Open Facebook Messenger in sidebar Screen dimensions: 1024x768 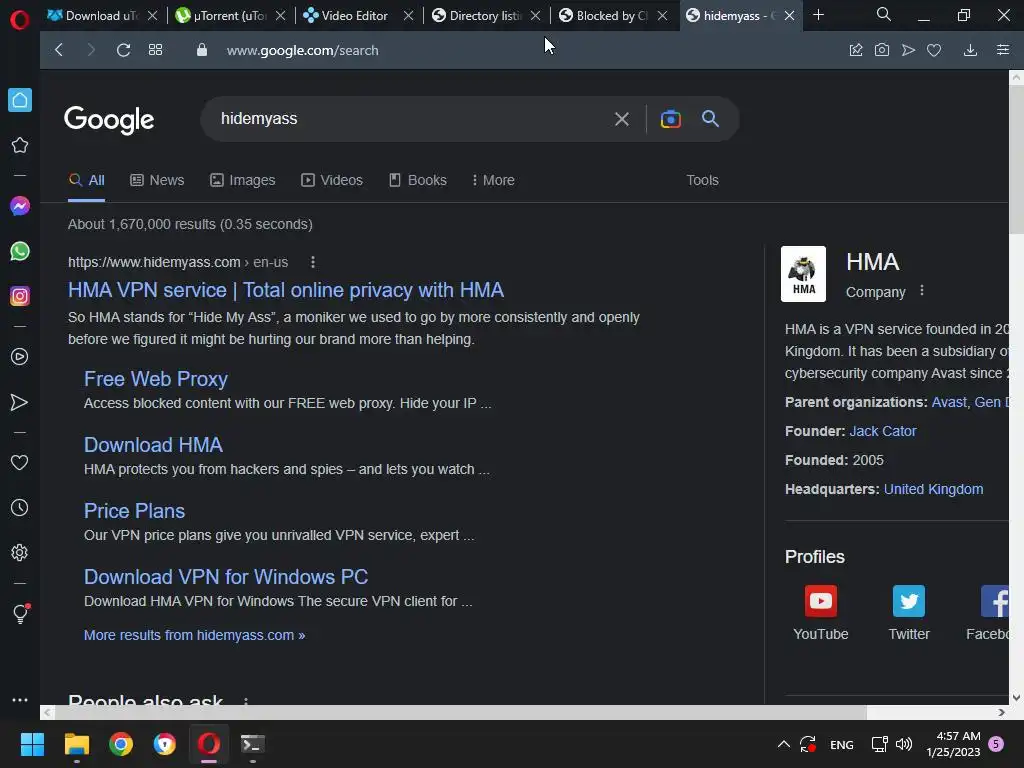click(x=20, y=206)
